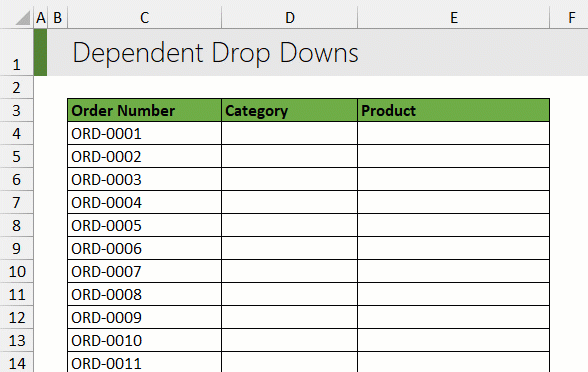Click the Product cell for ORD-0003

[x=454, y=179]
